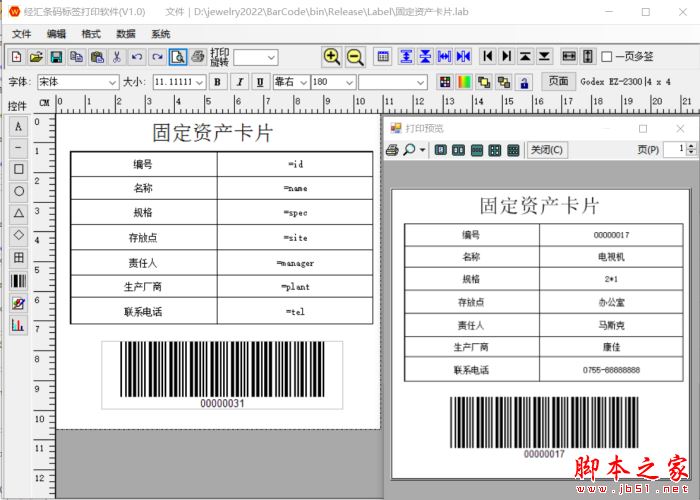Click the 页面 page setup button

point(558,81)
